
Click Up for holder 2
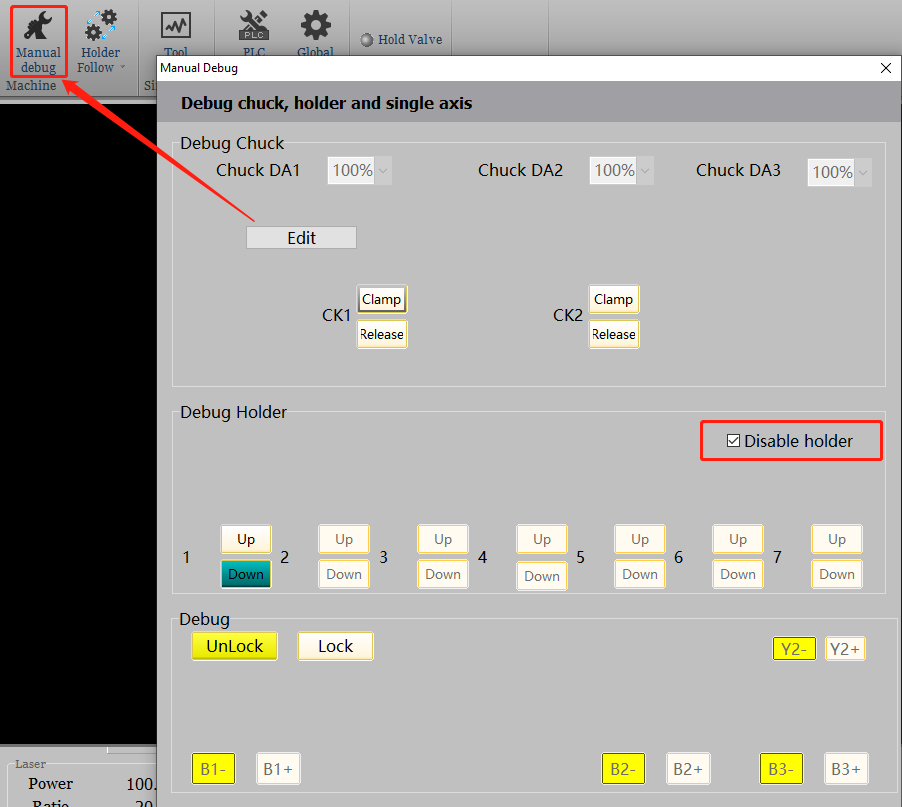coord(344,539)
